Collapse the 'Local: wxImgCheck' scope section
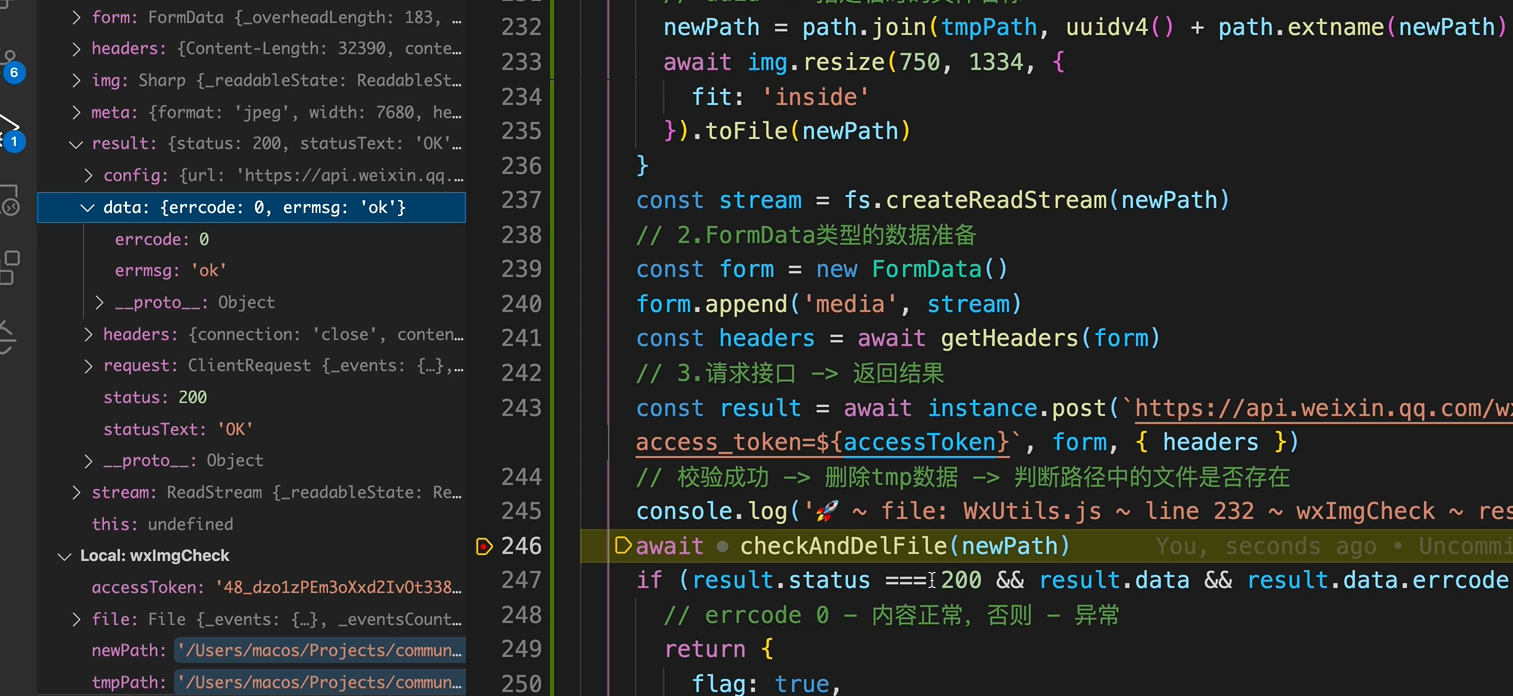Viewport: 1513px width, 696px height. pos(65,556)
